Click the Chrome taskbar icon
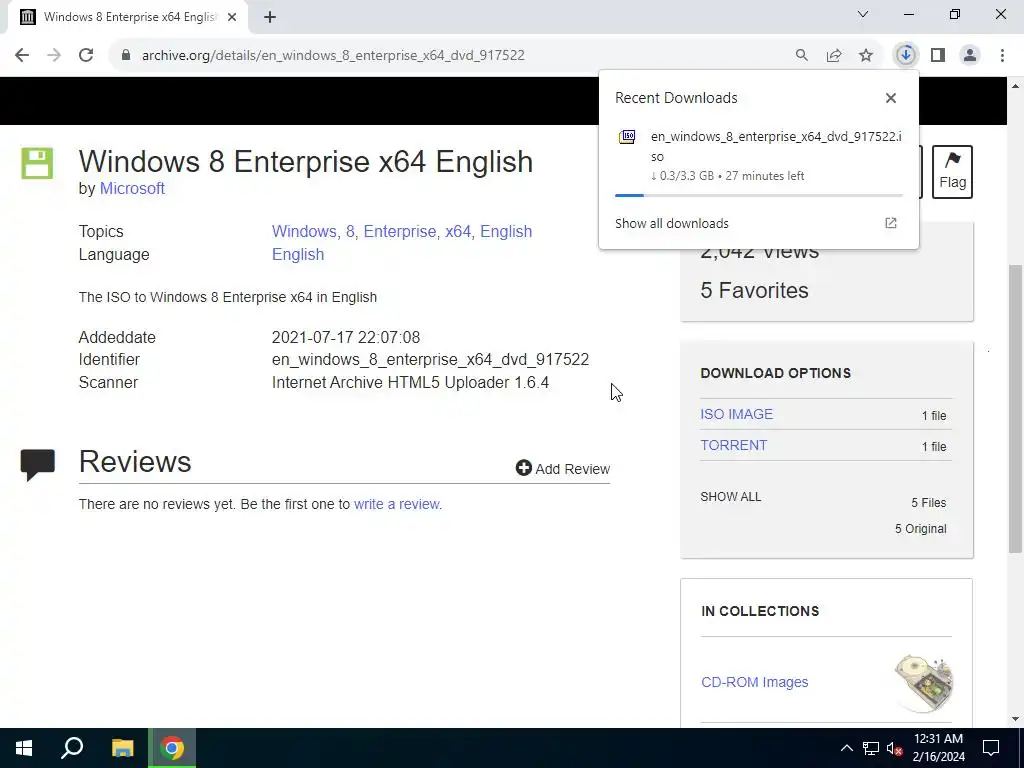 172,748
